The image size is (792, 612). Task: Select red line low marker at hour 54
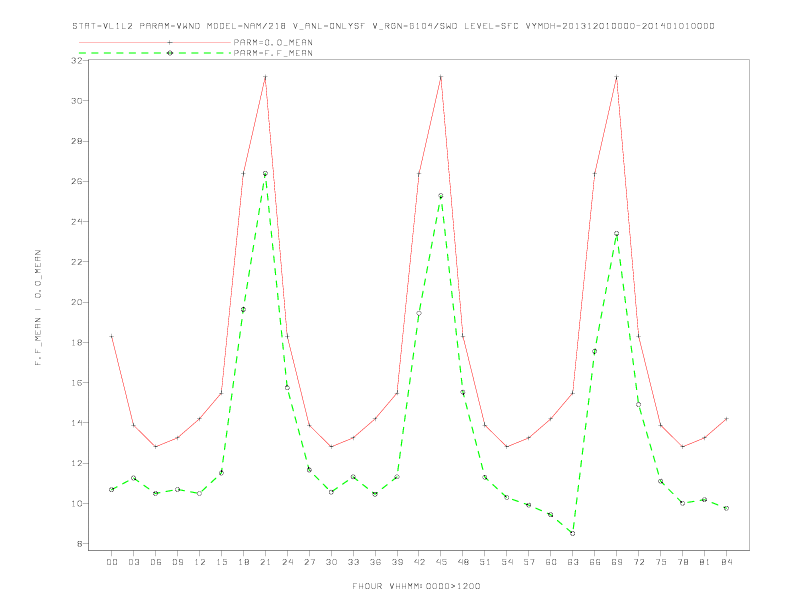click(x=507, y=447)
